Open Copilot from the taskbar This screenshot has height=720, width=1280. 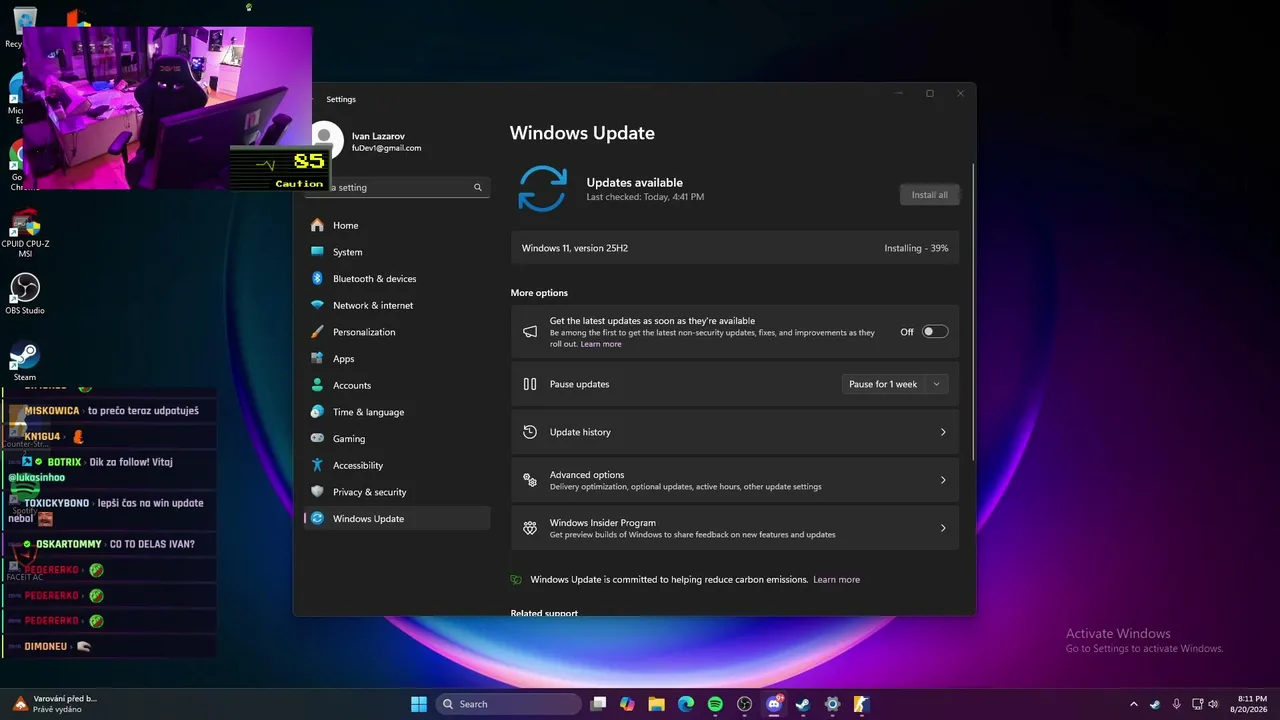[x=627, y=704]
